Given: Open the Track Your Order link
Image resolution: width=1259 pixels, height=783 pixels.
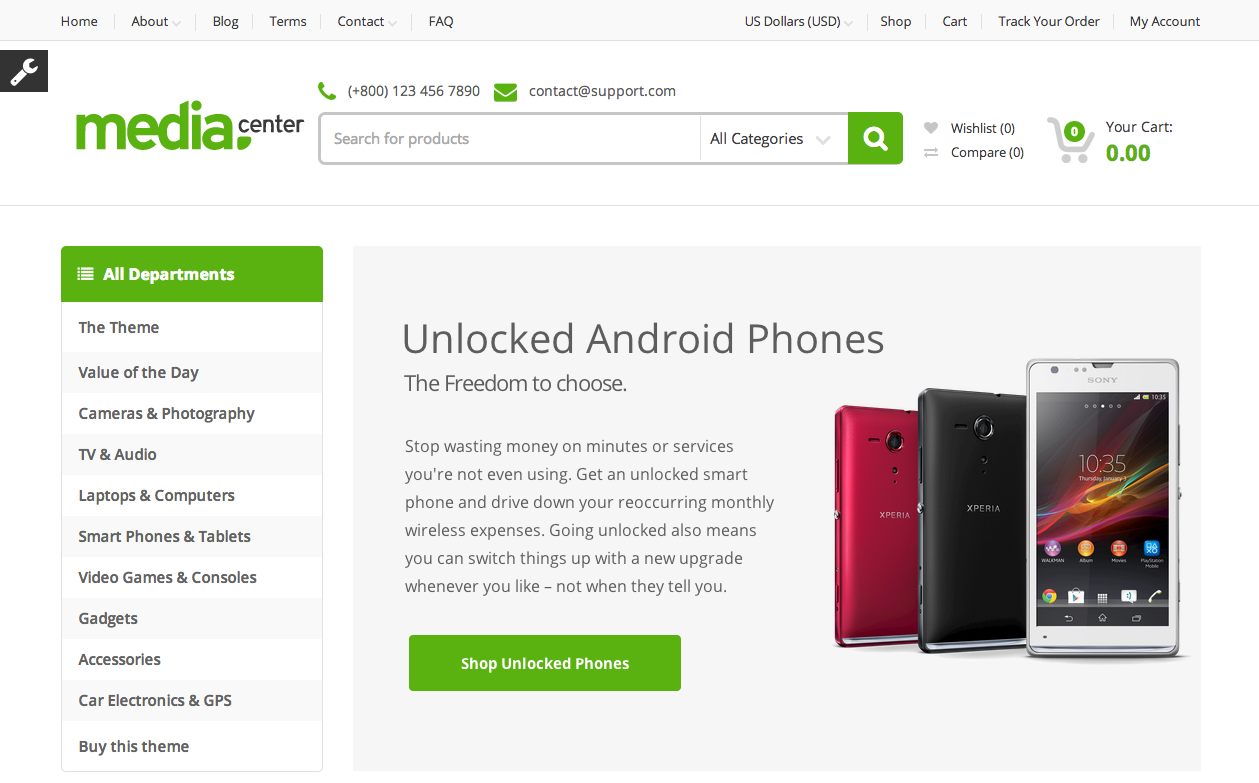Looking at the screenshot, I should (1048, 21).
